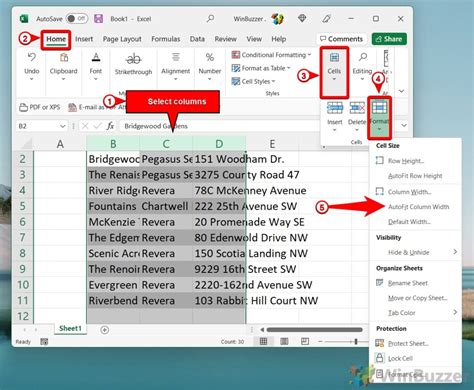Open the View tab
This screenshot has width=474, height=390.
coord(254,39)
